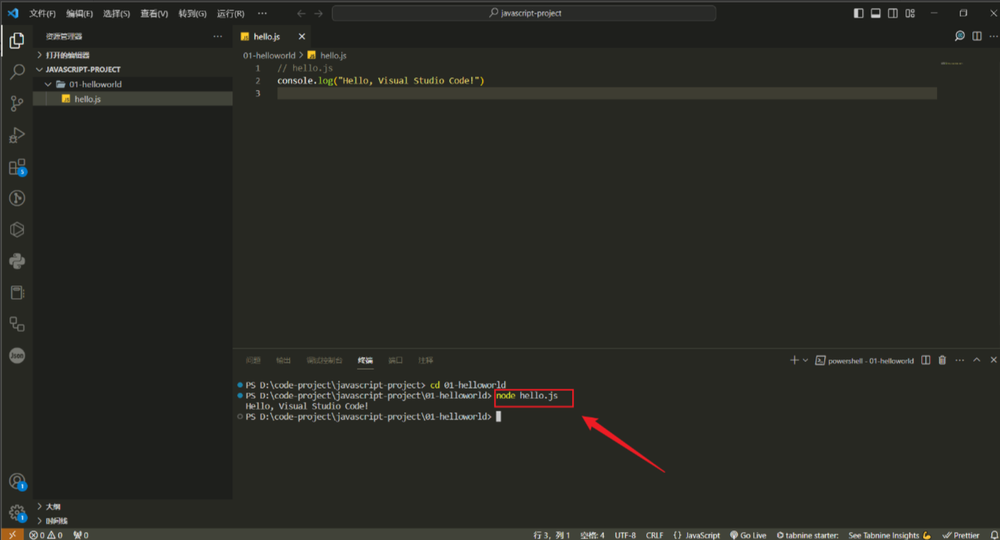This screenshot has height=540, width=1000.
Task: Toggle the primary side bar layout button
Action: click(858, 13)
